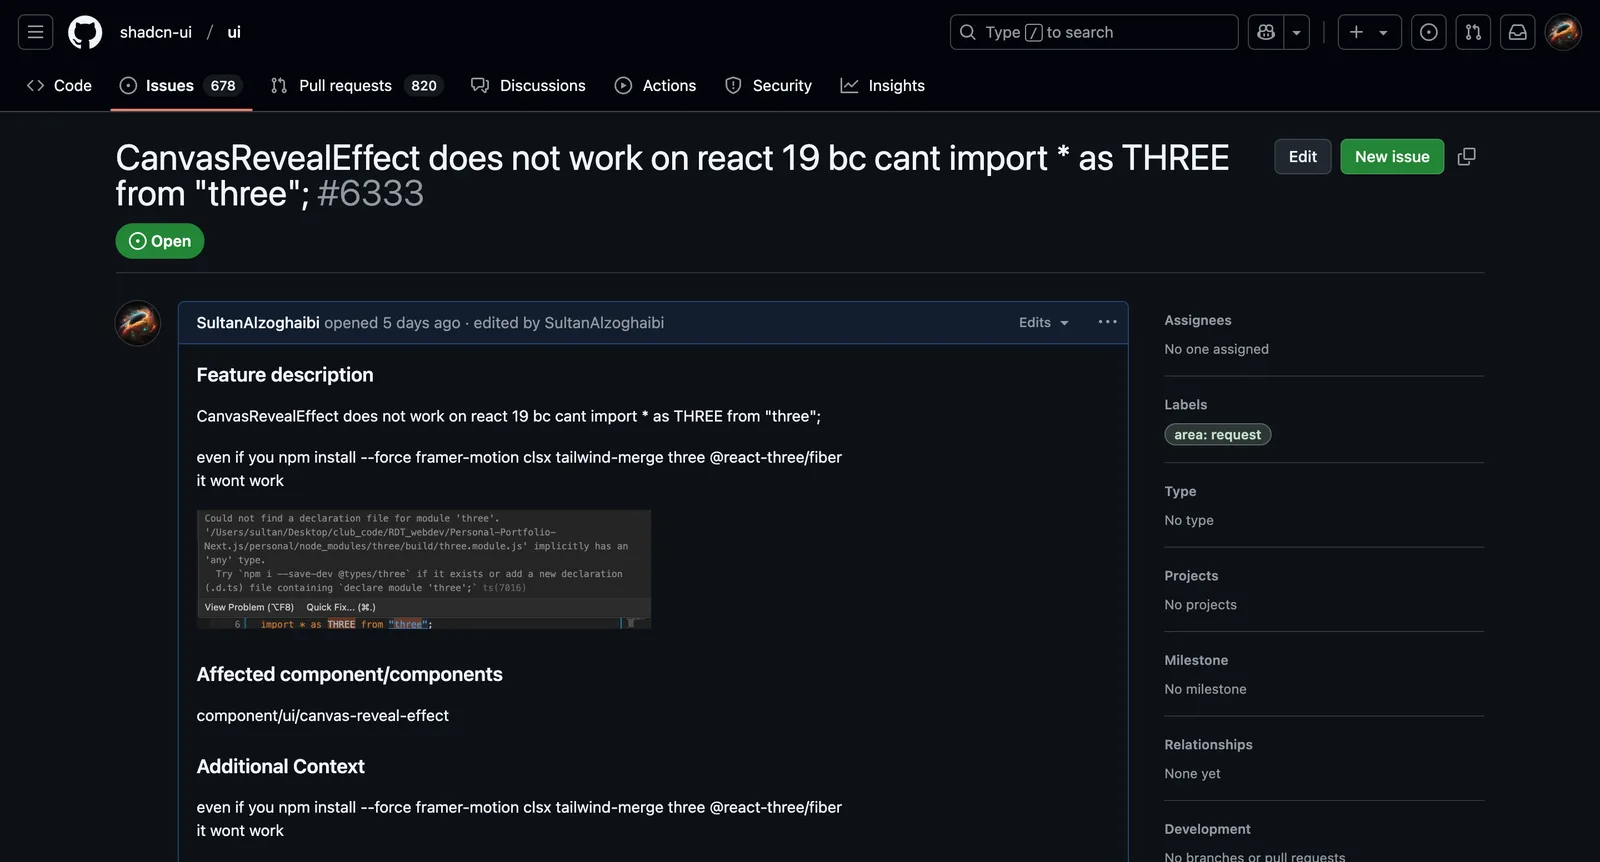Open the notifications inbox
Image resolution: width=1600 pixels, height=862 pixels.
(x=1518, y=32)
